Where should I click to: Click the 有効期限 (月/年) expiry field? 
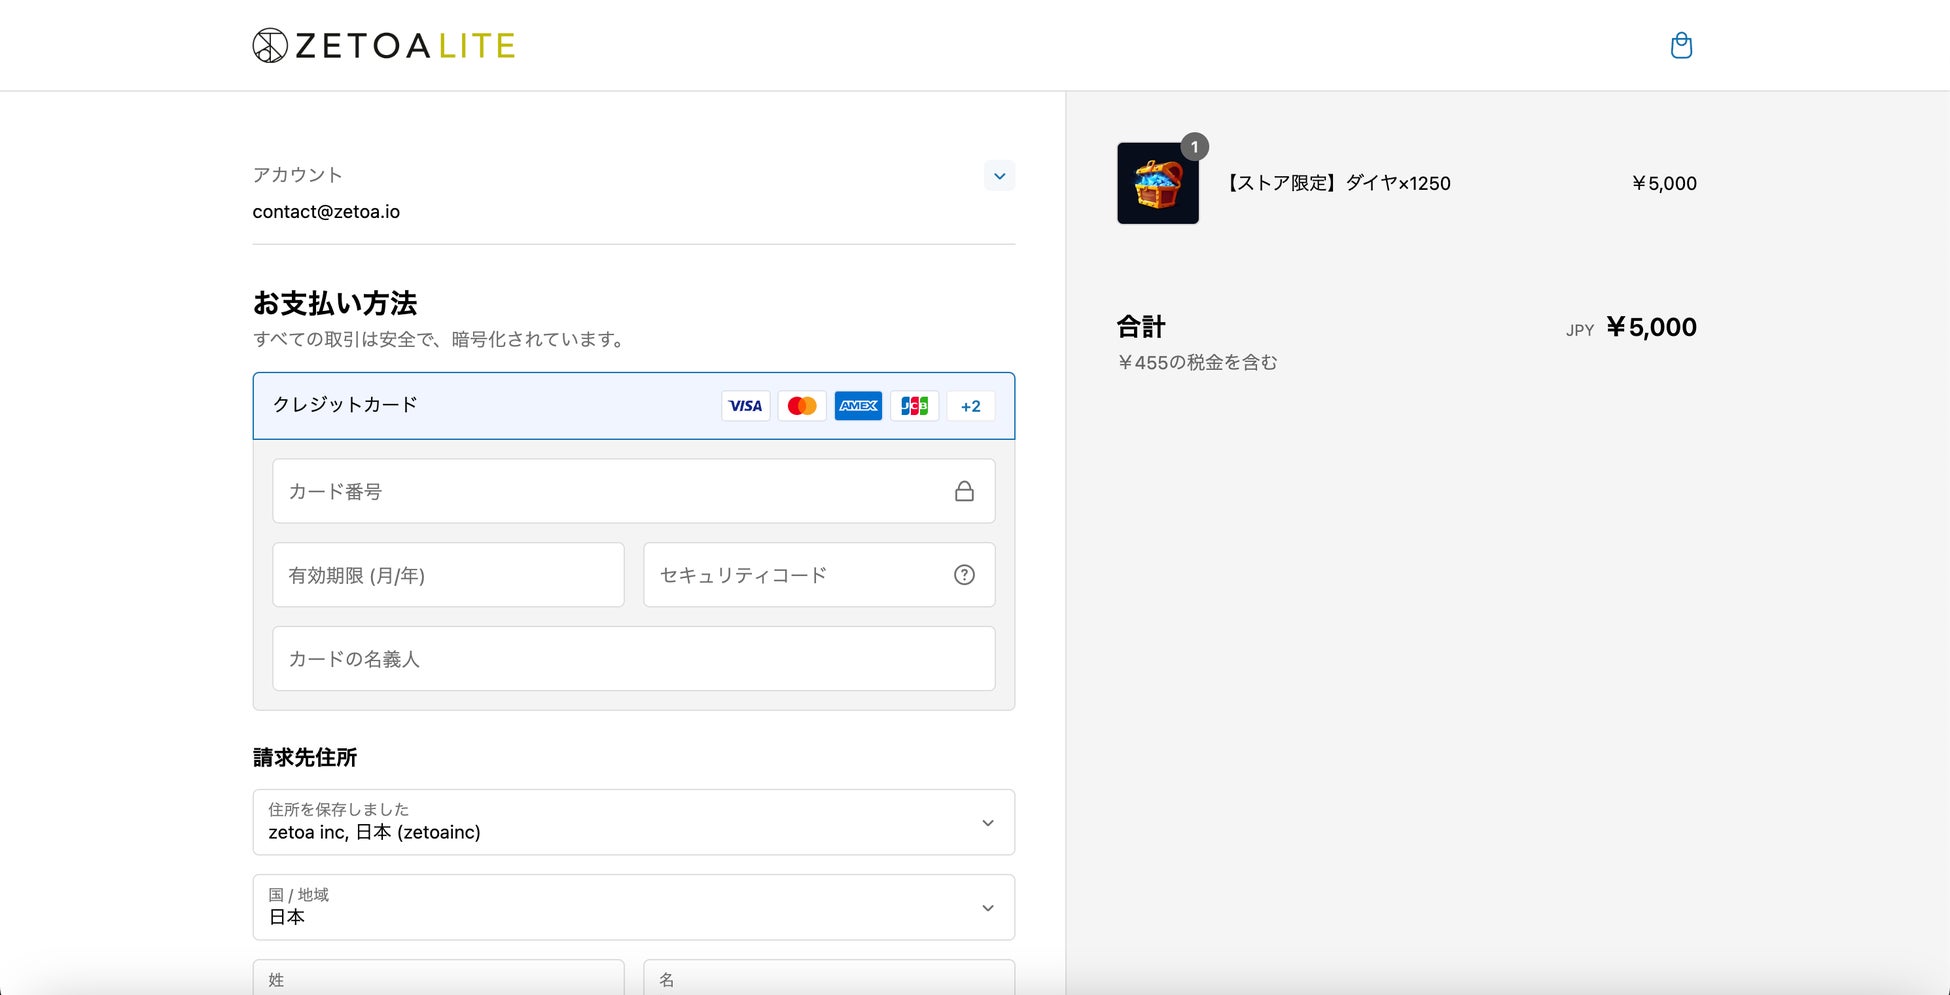448,575
